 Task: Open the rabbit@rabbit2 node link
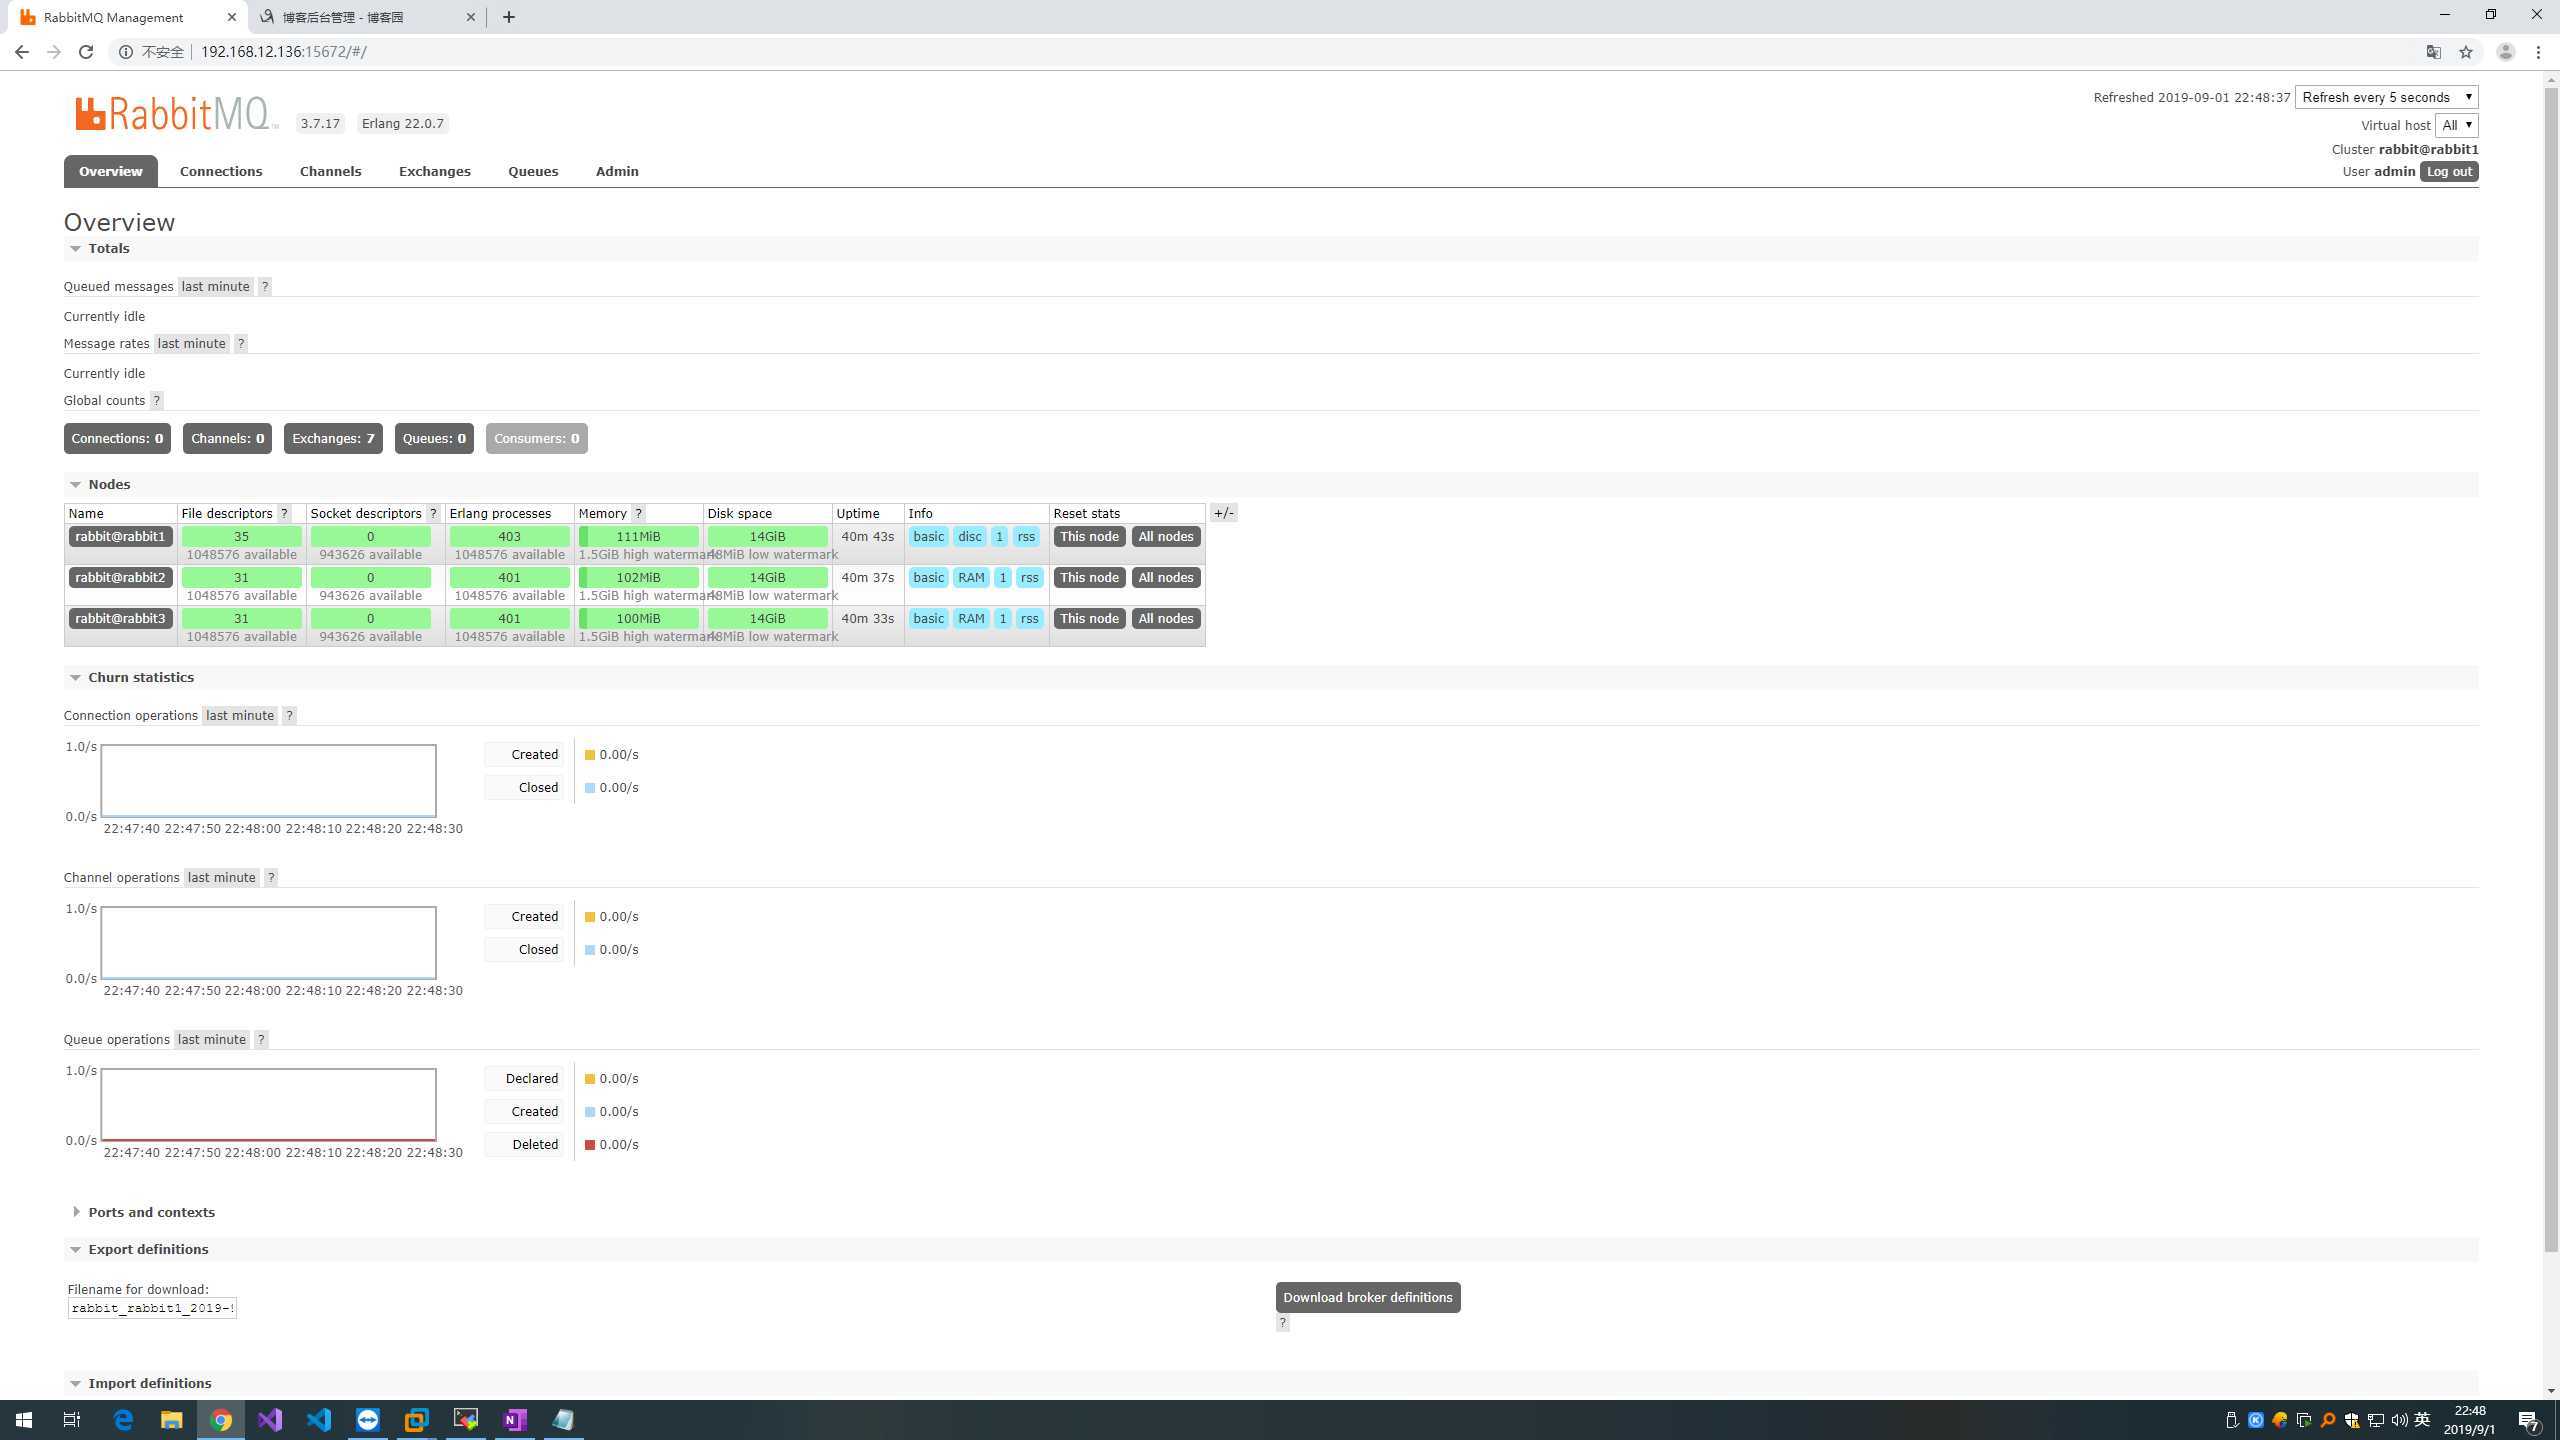[120, 578]
